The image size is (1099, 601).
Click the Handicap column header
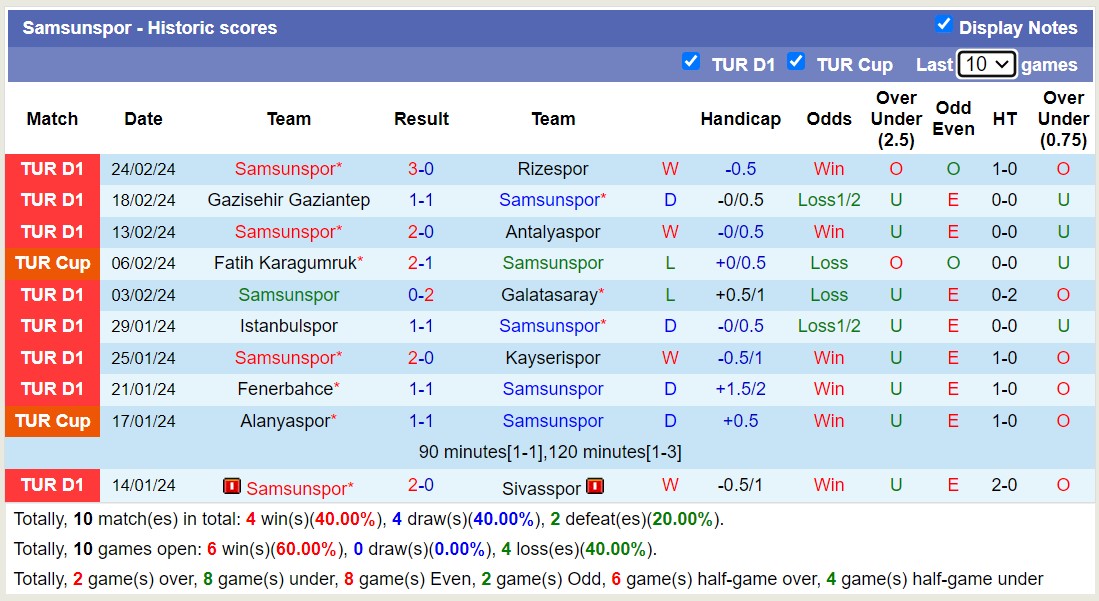tap(740, 119)
